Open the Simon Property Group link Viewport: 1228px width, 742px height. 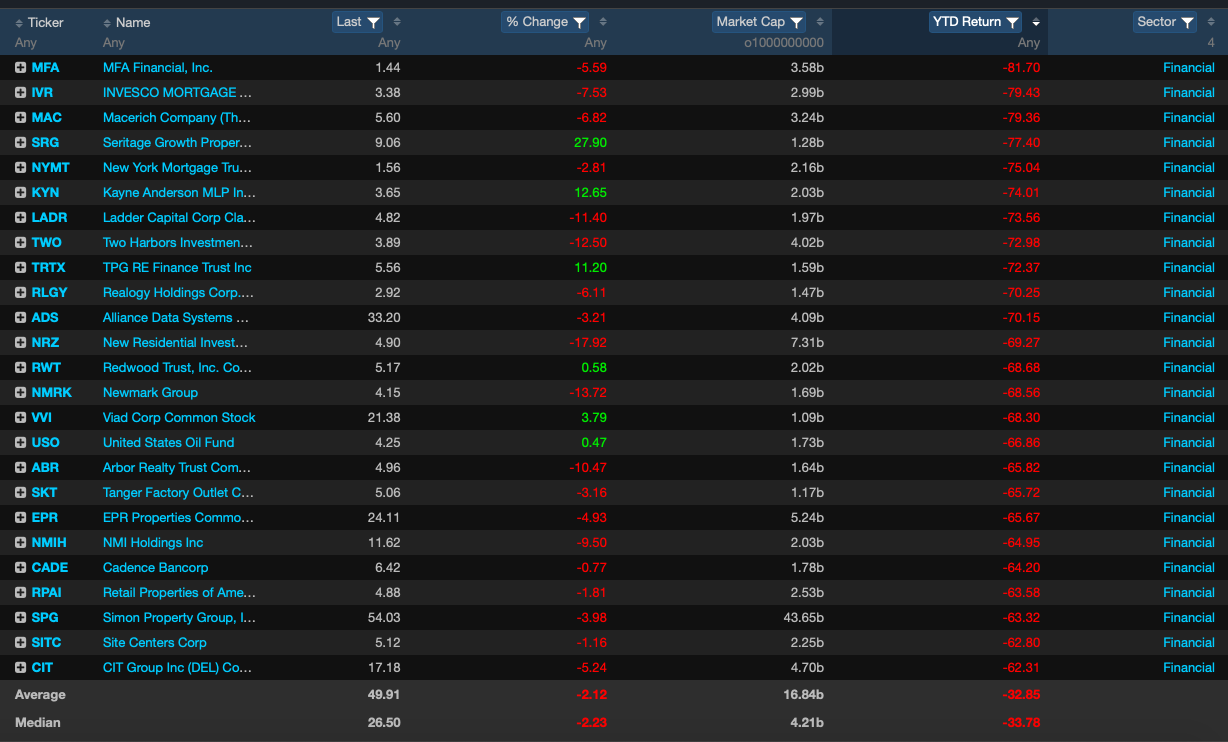[179, 617]
